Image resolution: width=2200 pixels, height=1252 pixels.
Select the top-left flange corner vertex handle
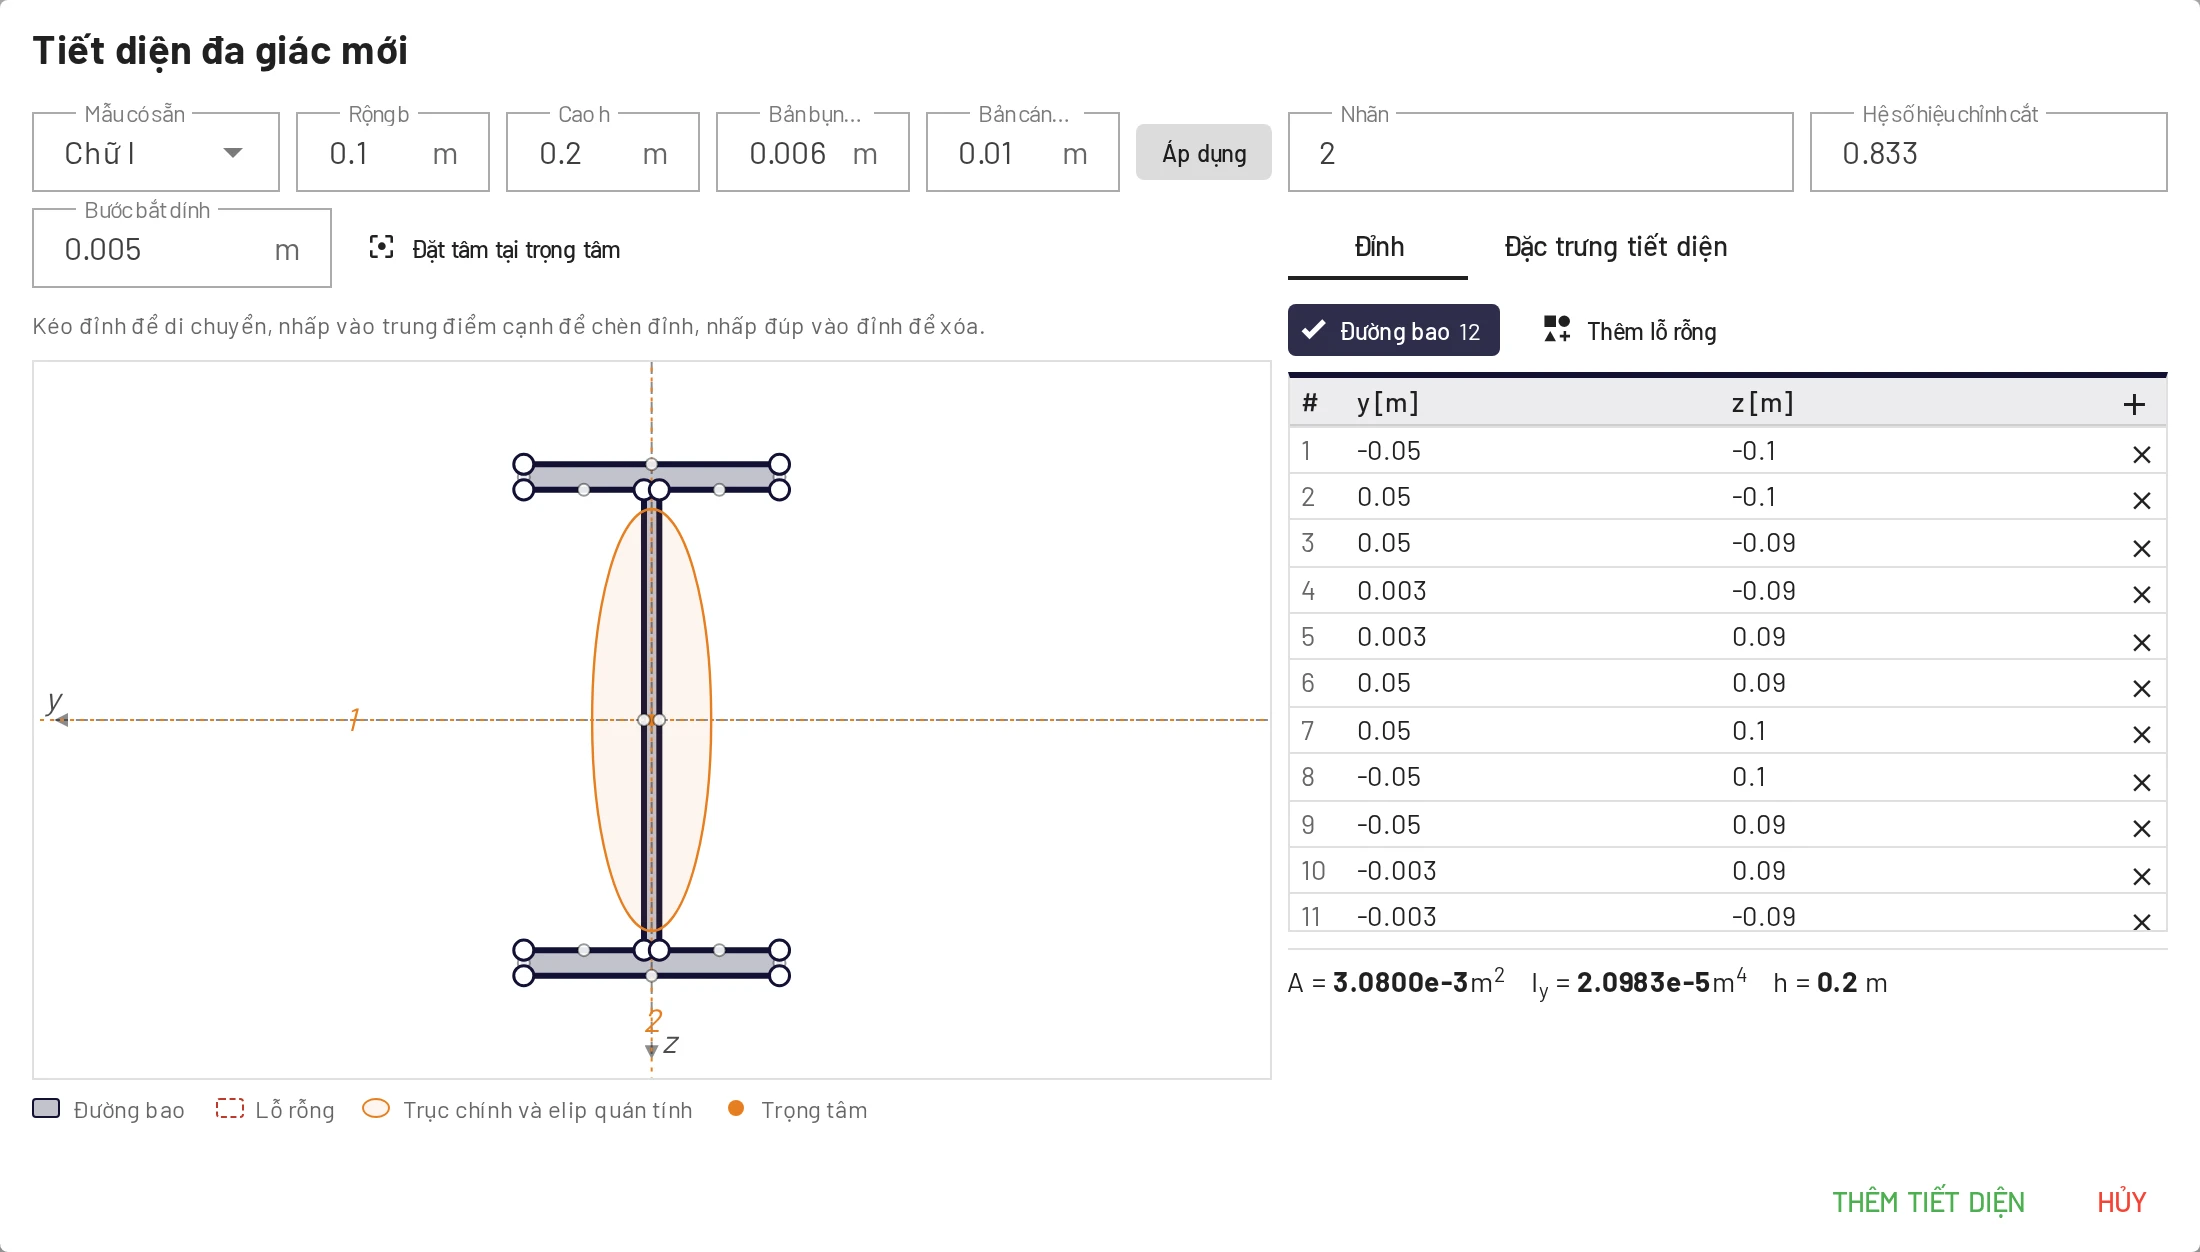point(523,464)
